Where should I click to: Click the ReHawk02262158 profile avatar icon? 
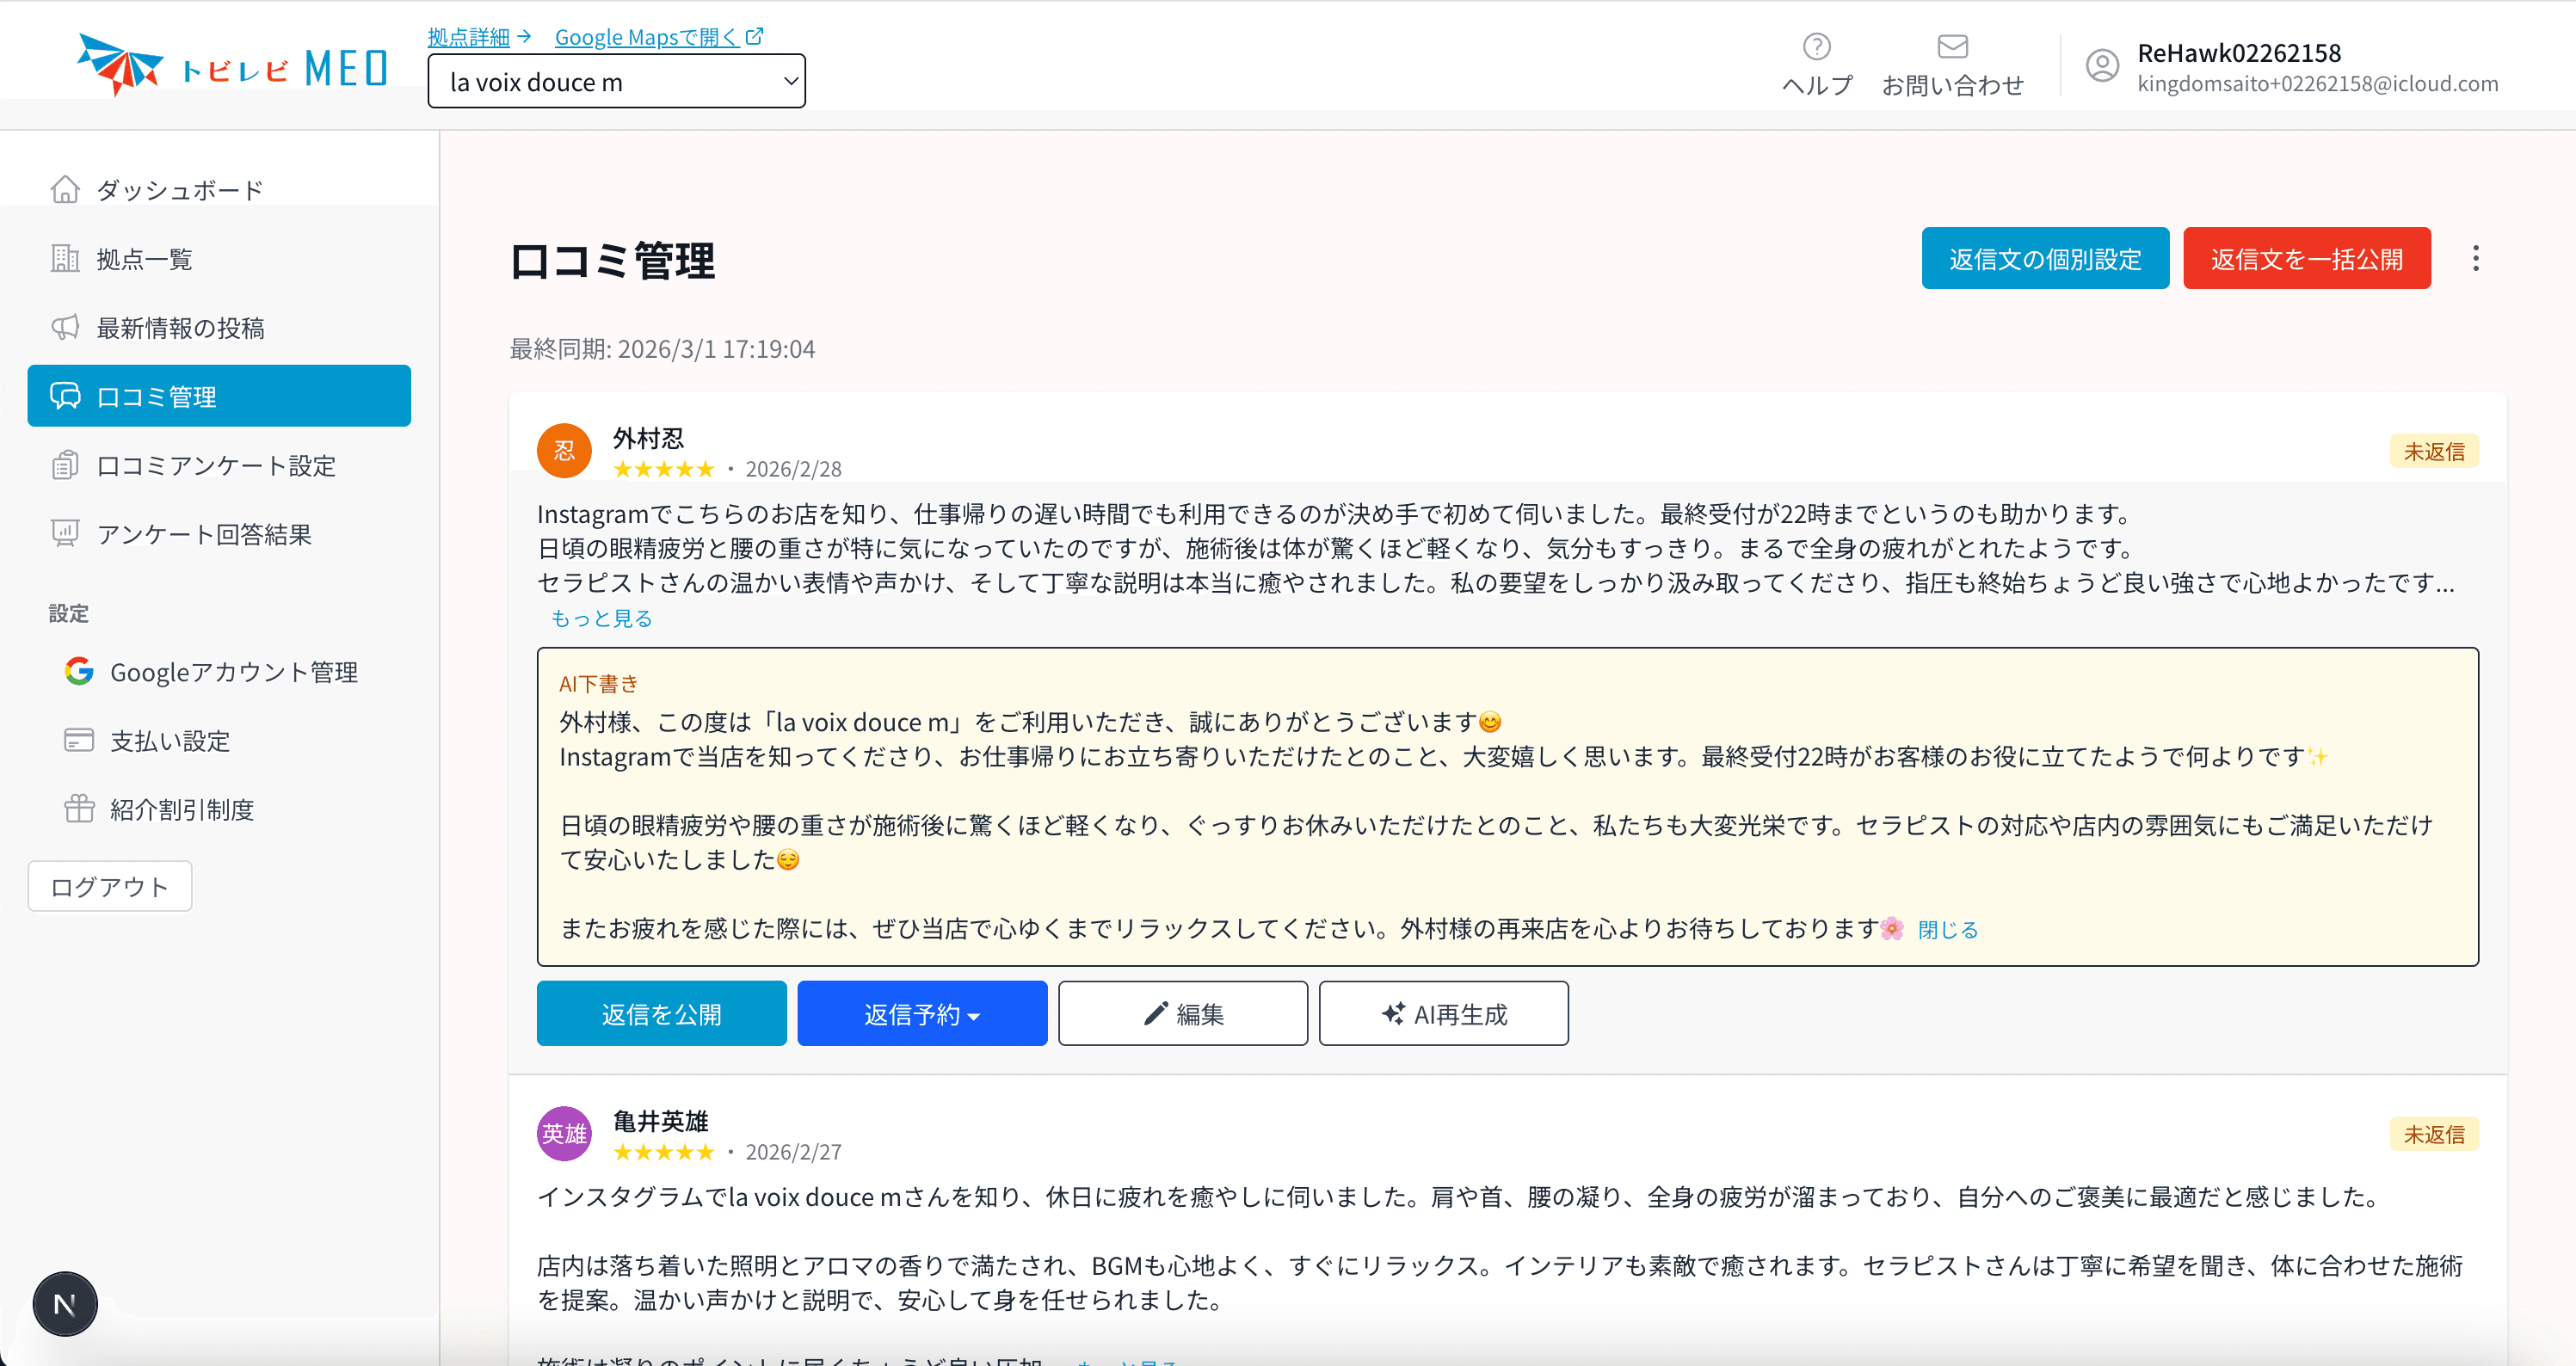pos(2101,64)
